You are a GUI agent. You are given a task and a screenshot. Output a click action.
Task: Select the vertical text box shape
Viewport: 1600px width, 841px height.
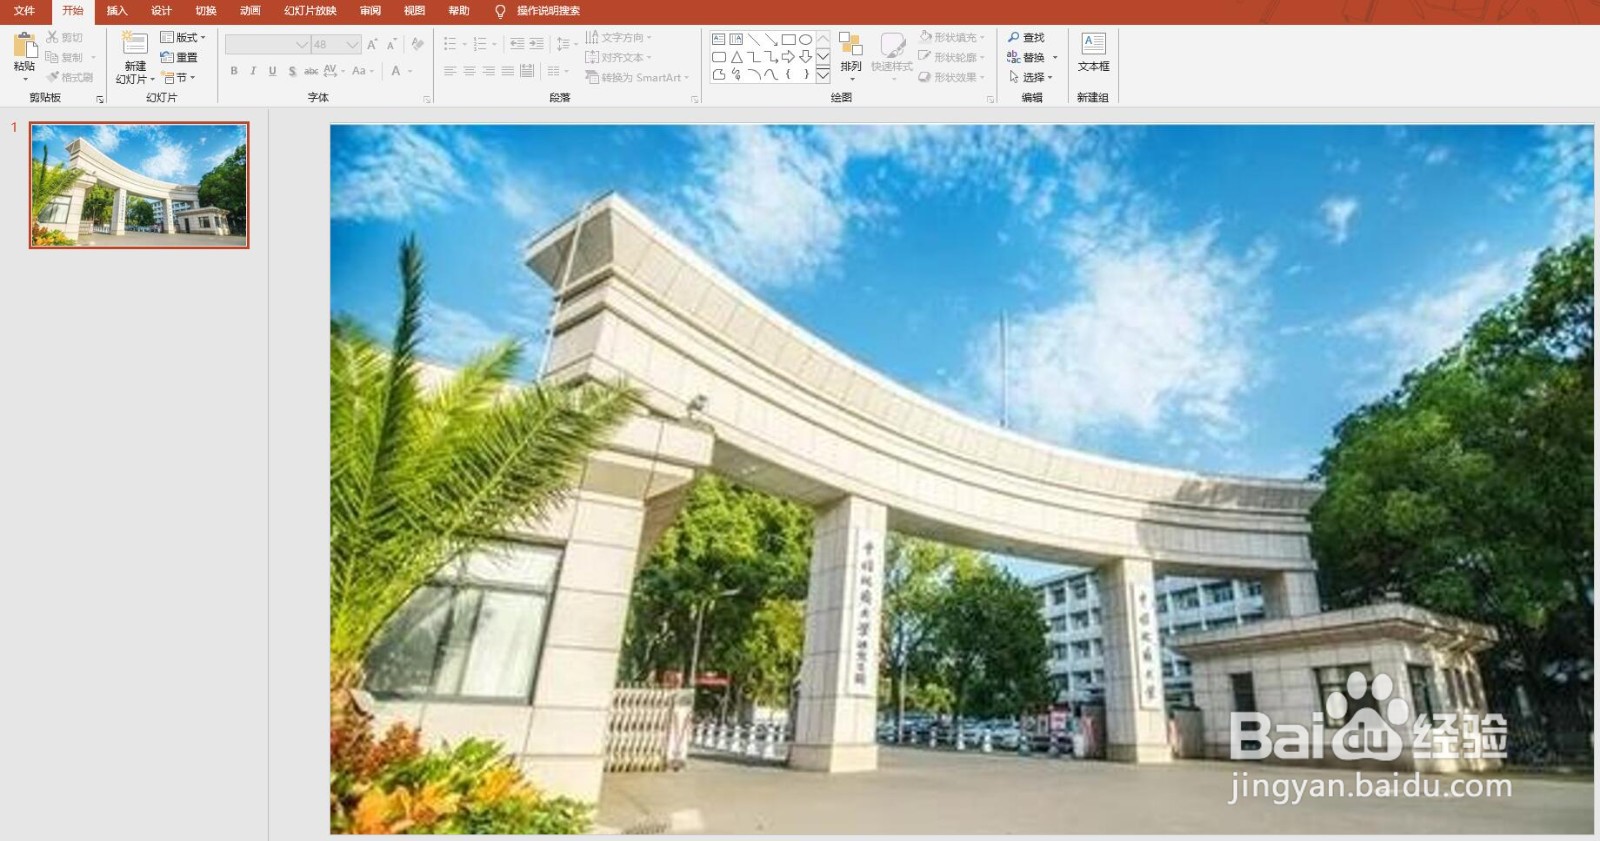point(736,39)
